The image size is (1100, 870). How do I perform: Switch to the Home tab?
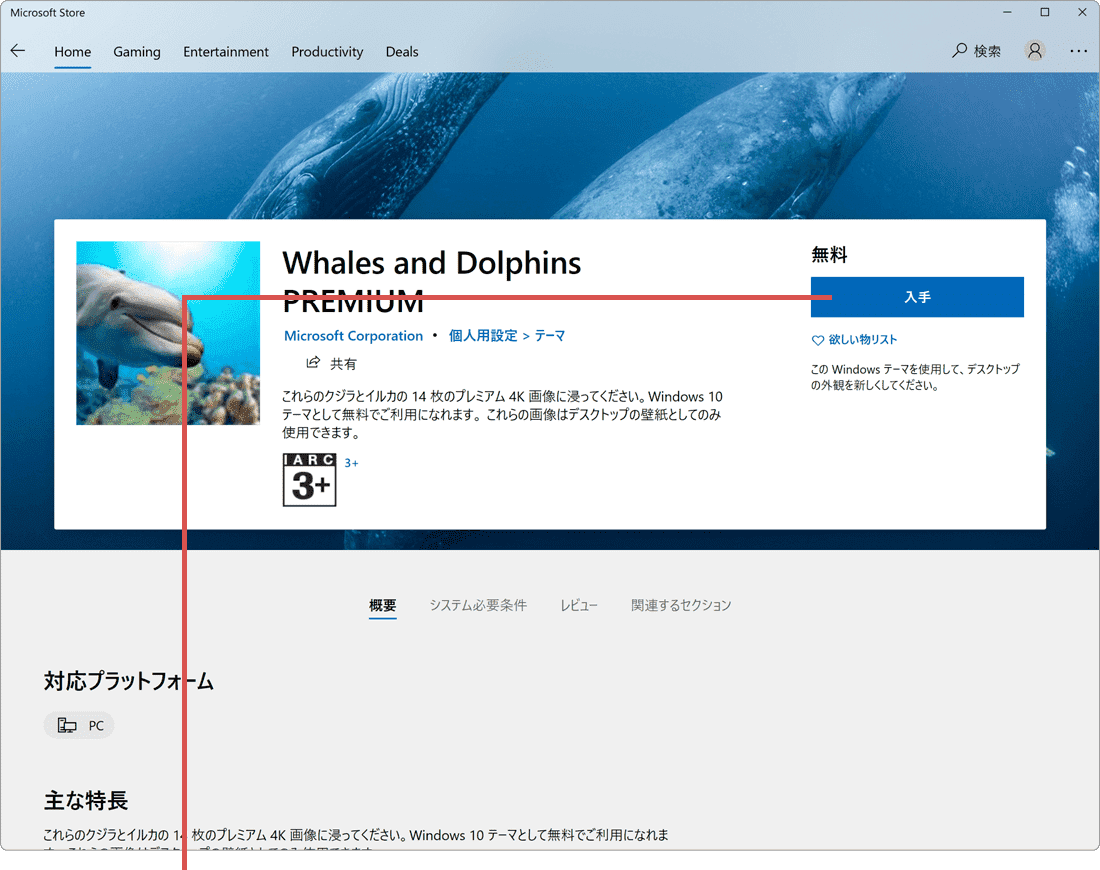73,52
